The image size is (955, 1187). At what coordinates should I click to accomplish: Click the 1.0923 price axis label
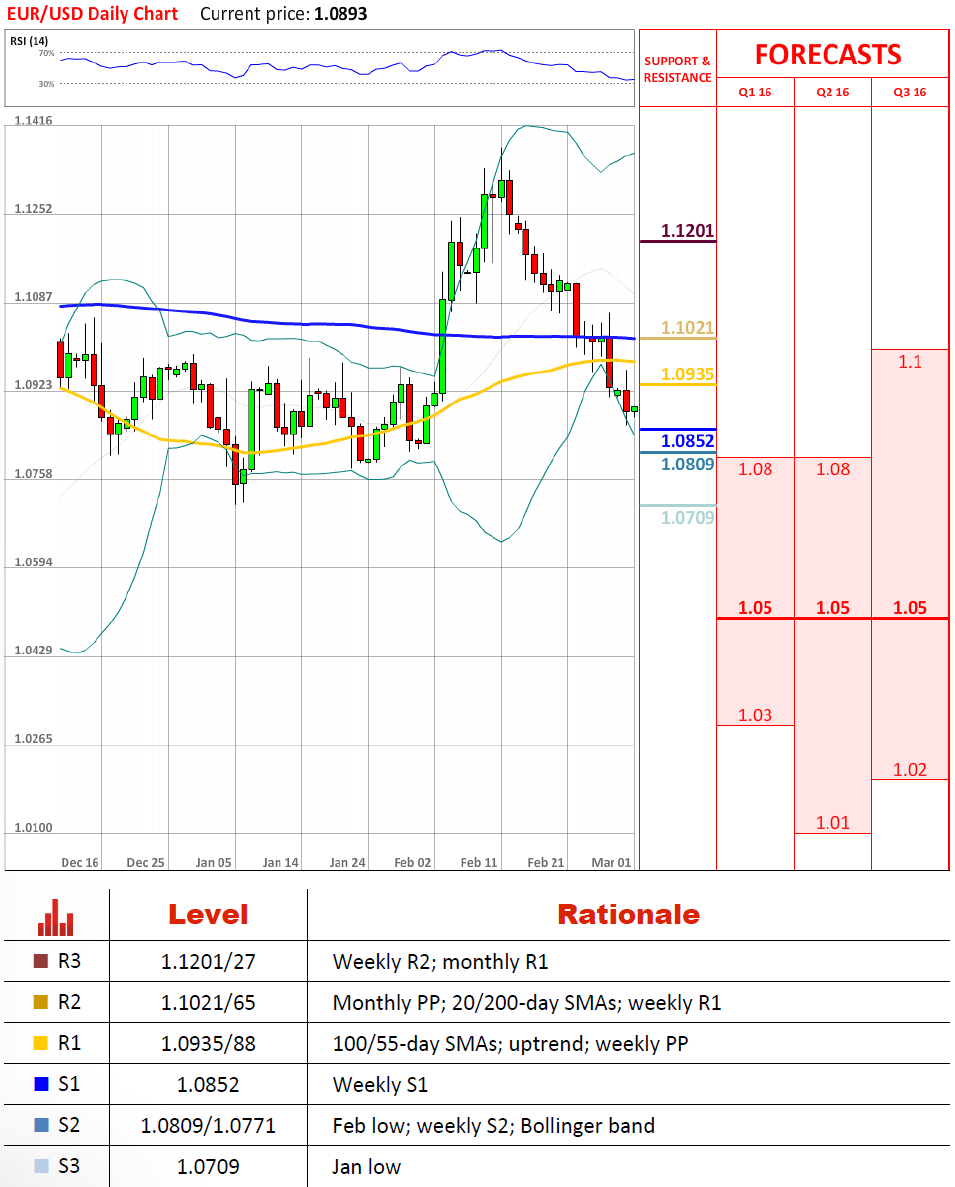coord(33,385)
